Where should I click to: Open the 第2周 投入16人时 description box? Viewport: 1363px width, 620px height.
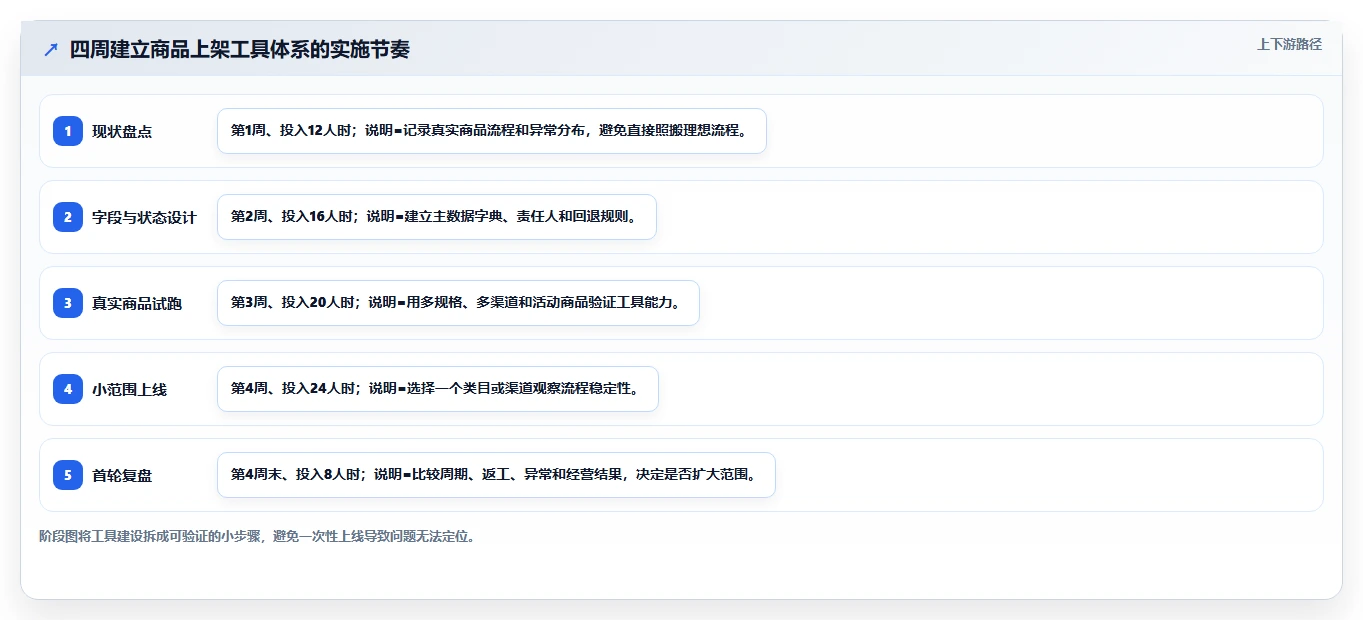(437, 217)
